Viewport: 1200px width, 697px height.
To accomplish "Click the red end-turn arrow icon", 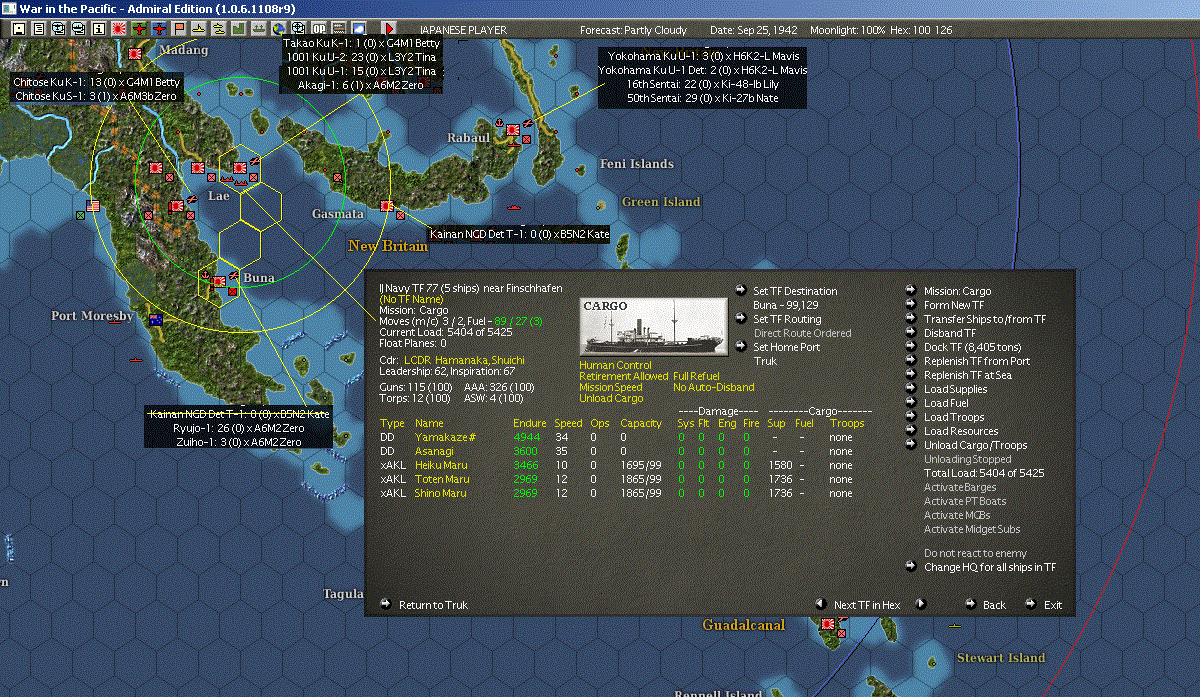I will tap(390, 29).
